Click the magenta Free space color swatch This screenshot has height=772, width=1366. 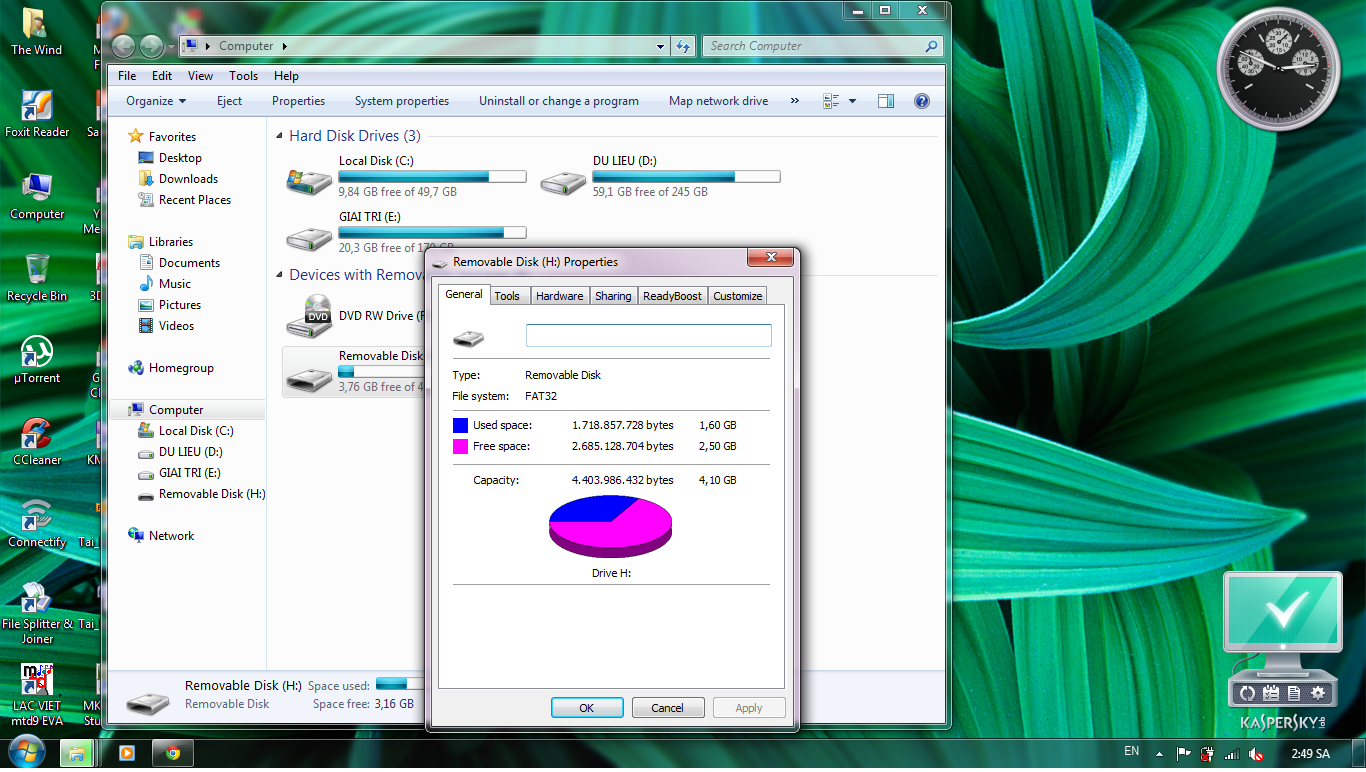460,447
